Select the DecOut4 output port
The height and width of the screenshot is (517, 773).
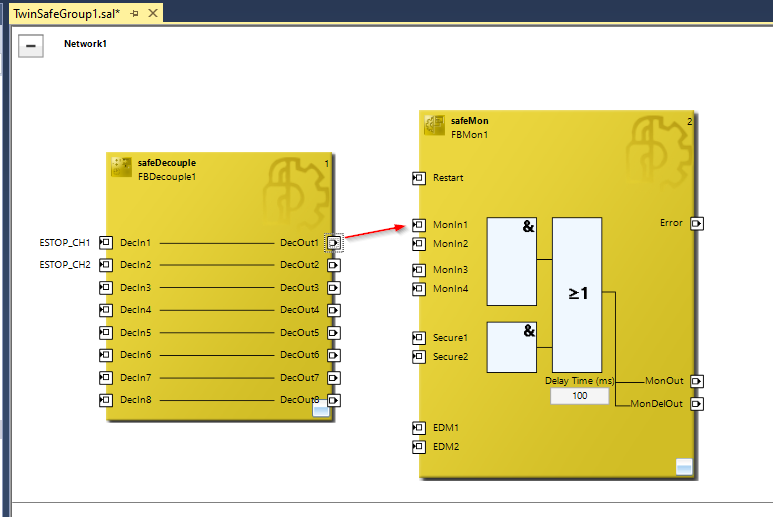click(334, 310)
